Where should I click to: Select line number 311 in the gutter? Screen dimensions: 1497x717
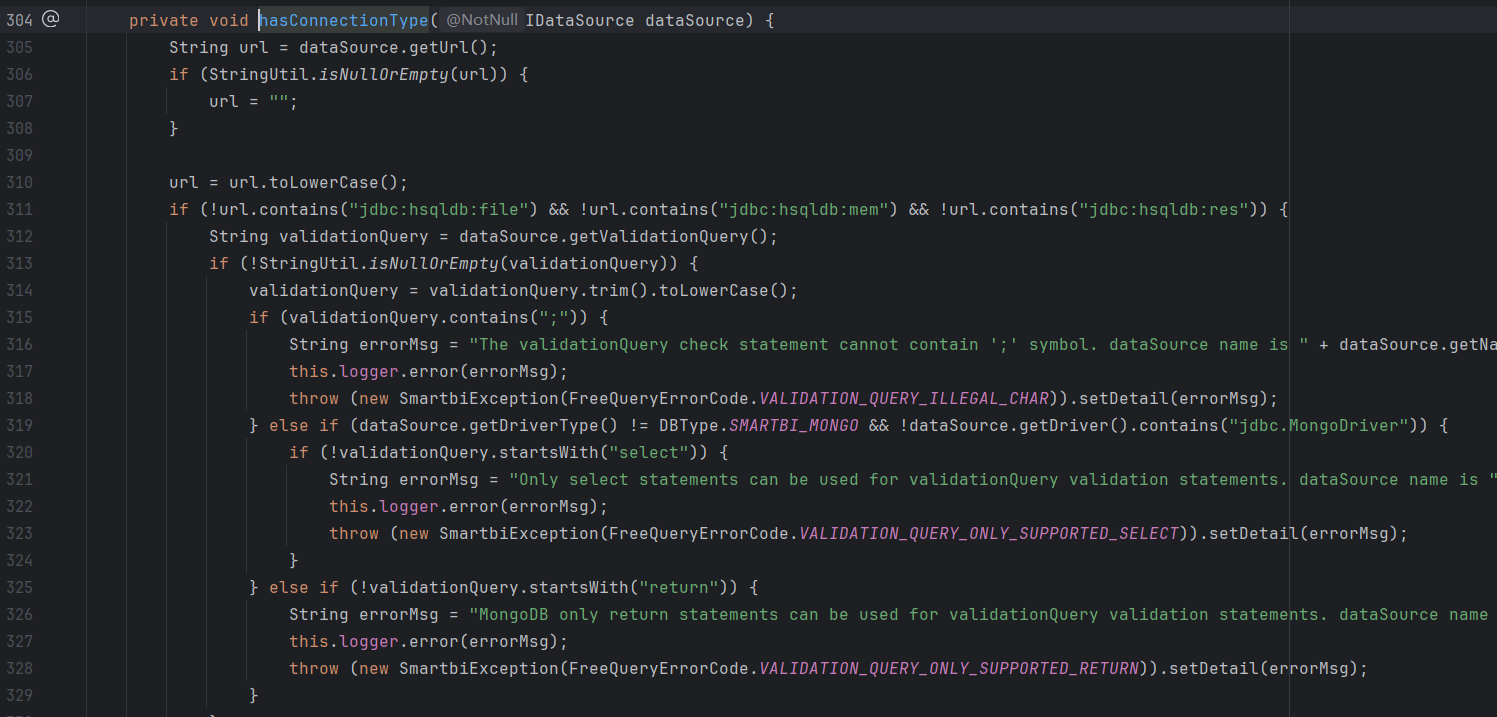(x=19, y=209)
